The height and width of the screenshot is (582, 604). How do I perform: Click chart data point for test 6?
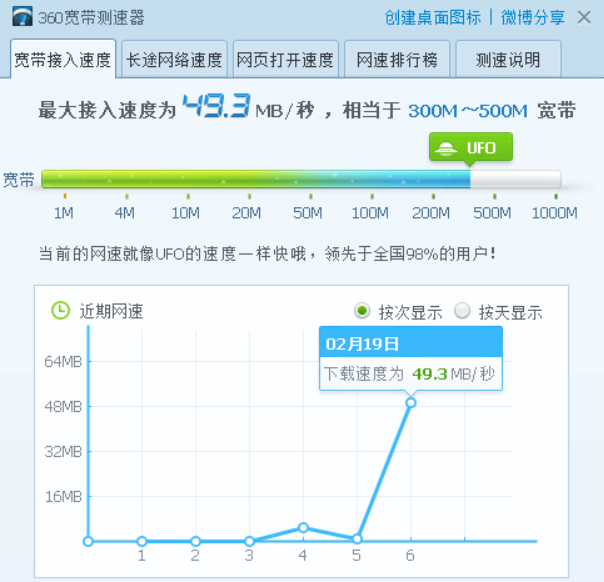point(411,403)
